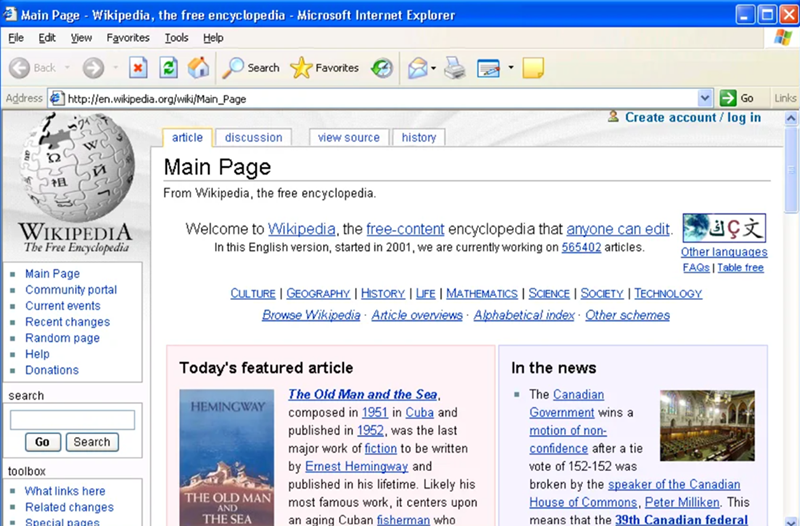Click the Other languages image
Image resolution: width=800 pixels, height=526 pixels.
[x=724, y=228]
